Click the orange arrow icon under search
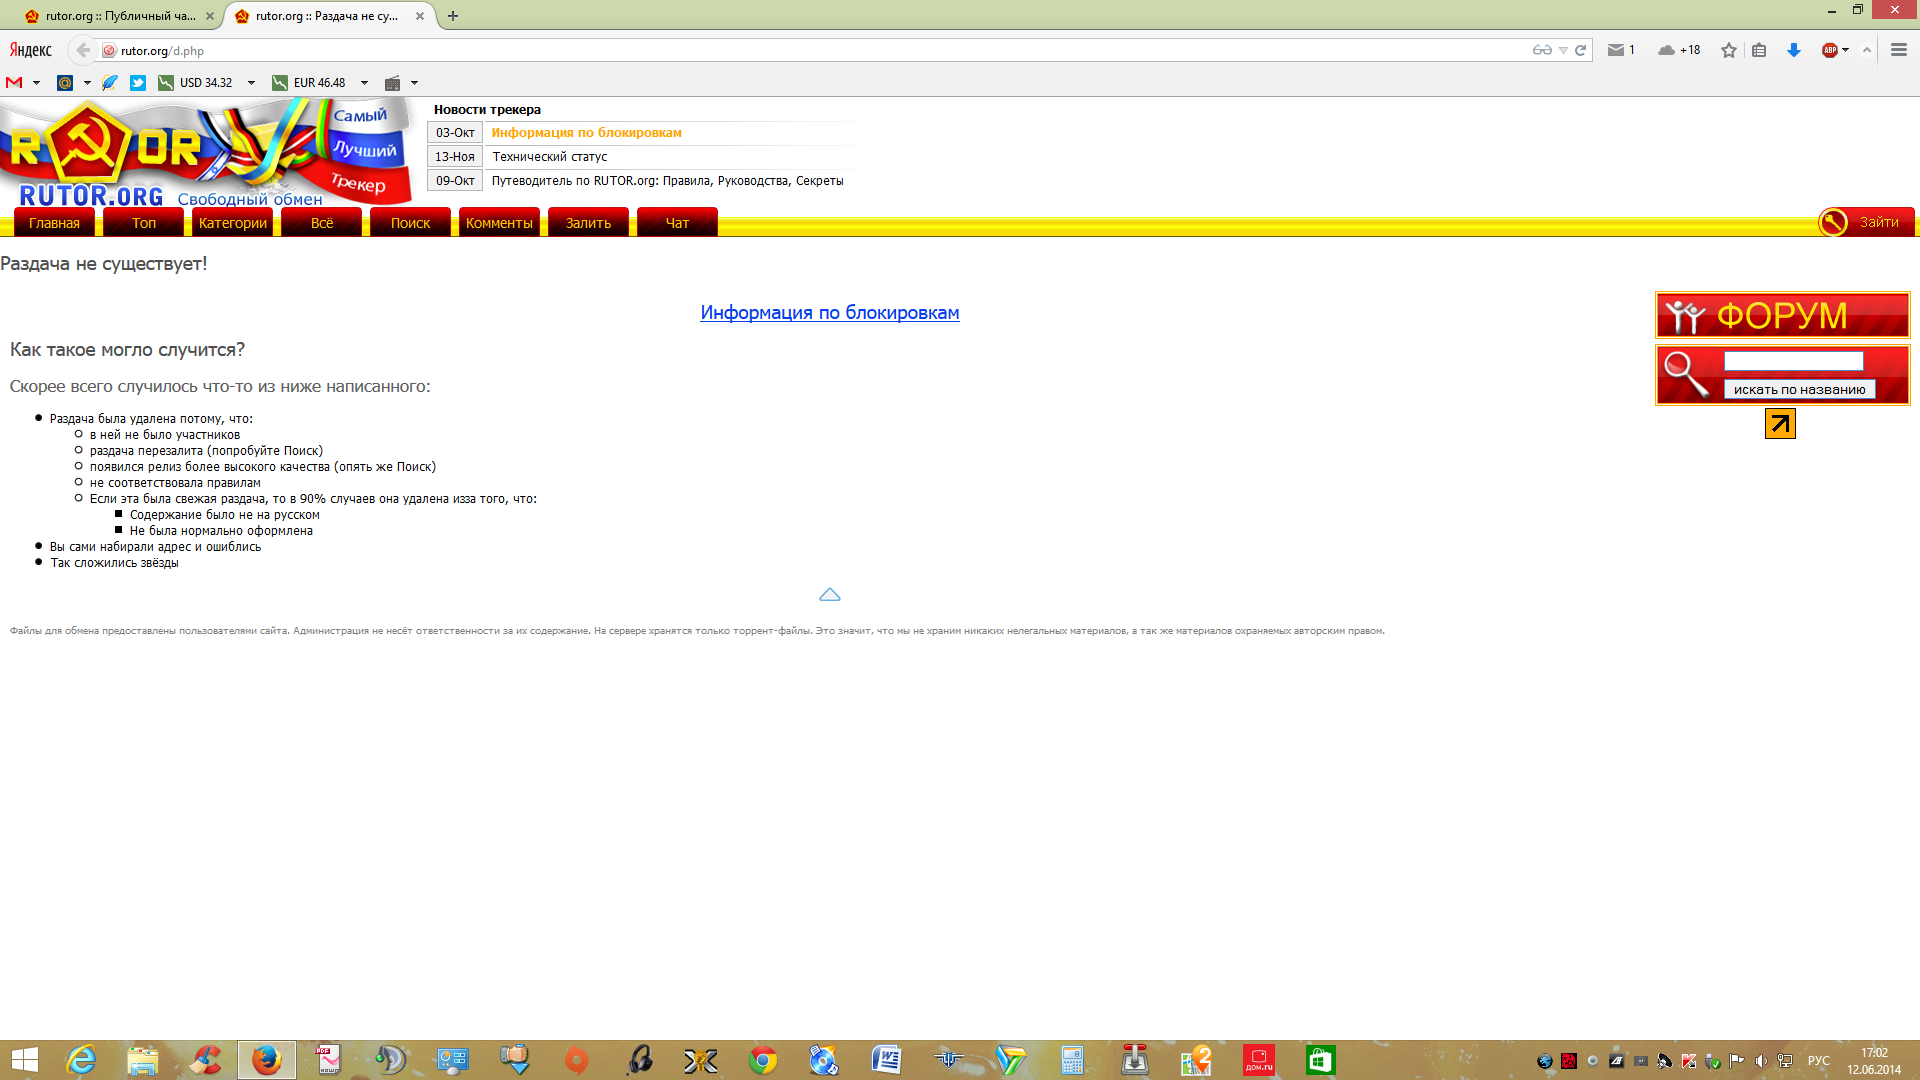This screenshot has height=1080, width=1920. tap(1780, 424)
